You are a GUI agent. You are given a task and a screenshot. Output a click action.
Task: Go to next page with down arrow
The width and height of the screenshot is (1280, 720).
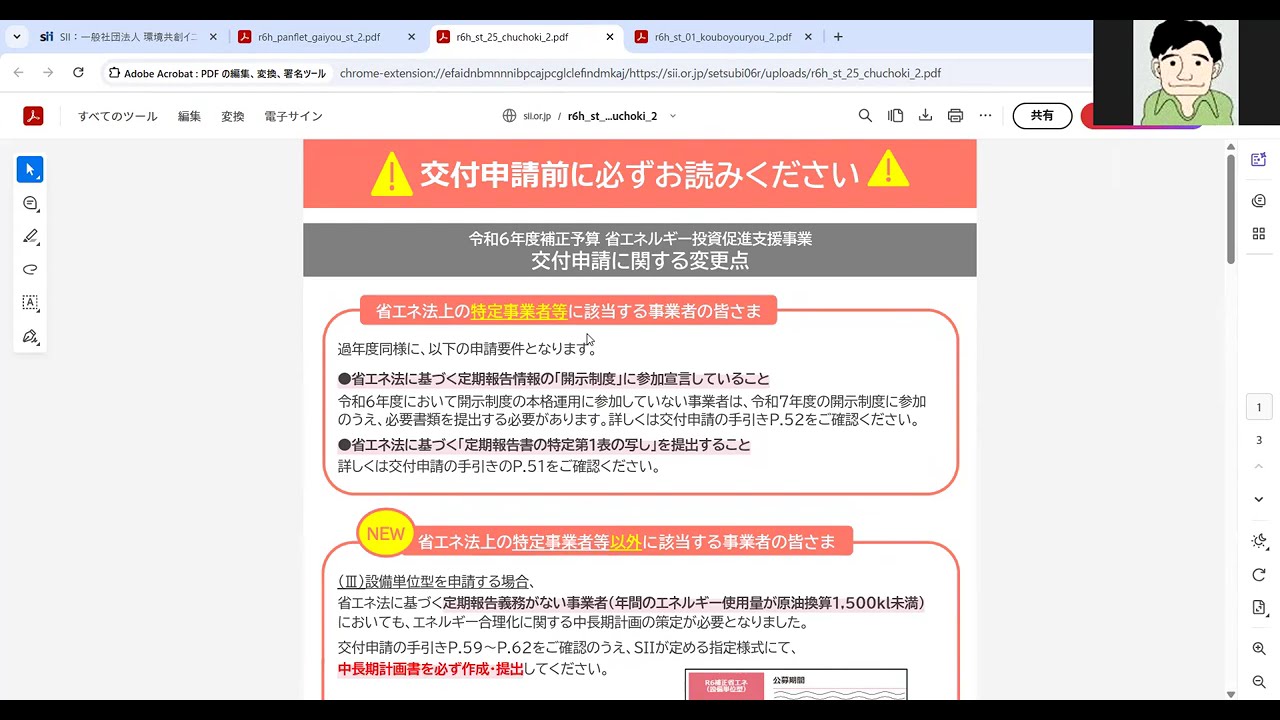pyautogui.click(x=1259, y=499)
